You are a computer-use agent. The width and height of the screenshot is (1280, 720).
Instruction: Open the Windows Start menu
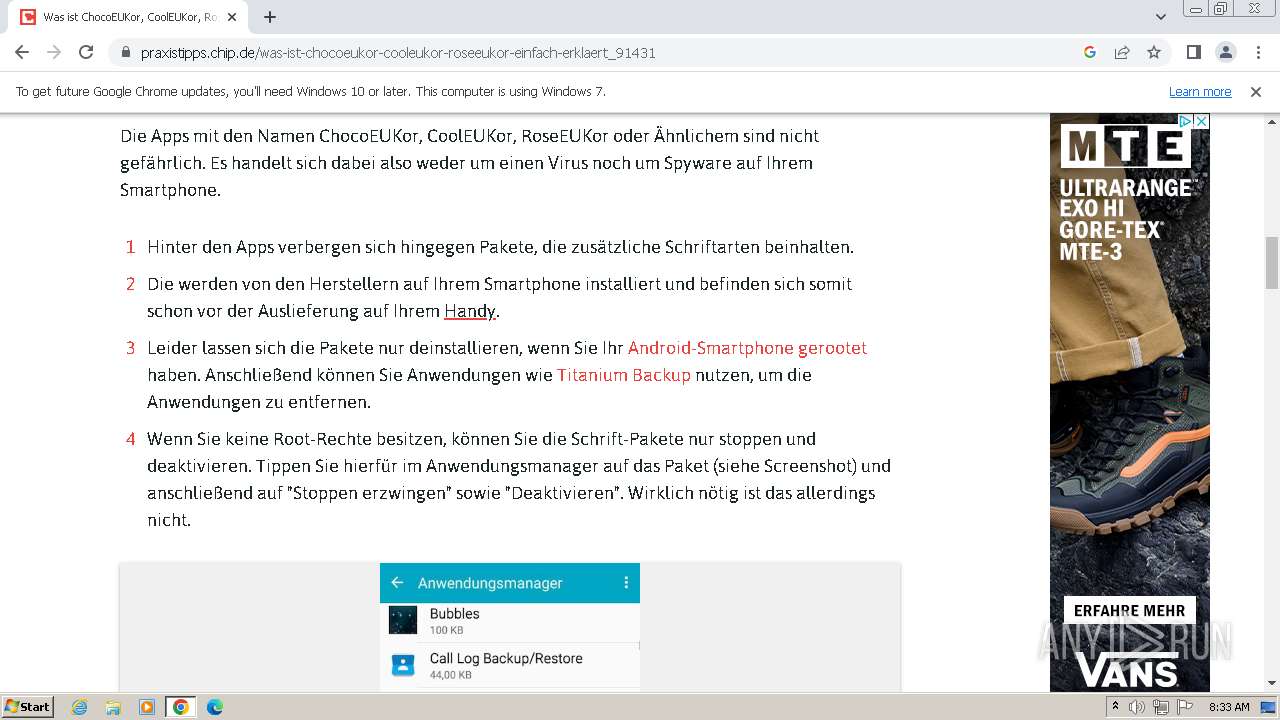point(28,706)
